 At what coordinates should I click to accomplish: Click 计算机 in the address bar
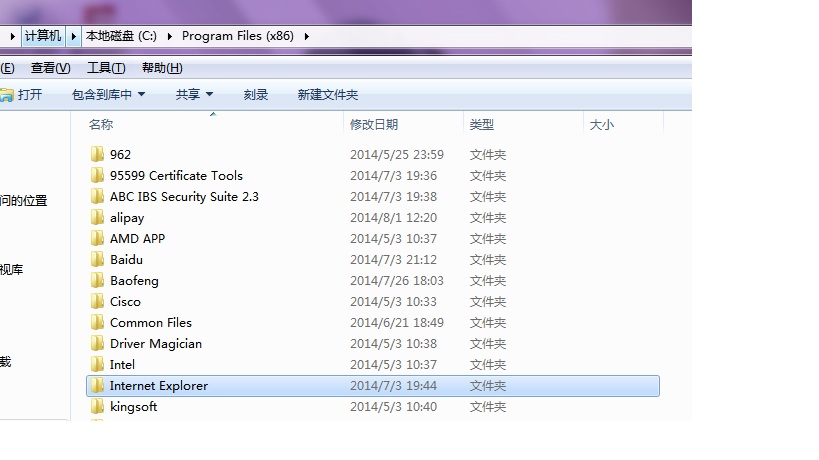[43, 36]
